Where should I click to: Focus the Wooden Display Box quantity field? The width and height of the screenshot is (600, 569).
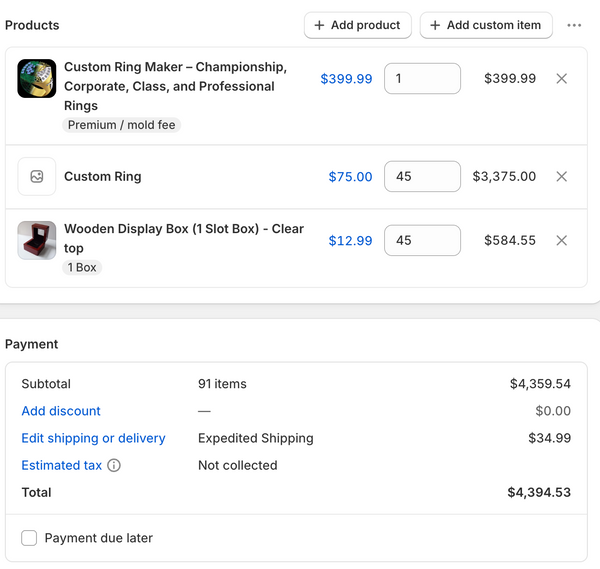tap(422, 240)
